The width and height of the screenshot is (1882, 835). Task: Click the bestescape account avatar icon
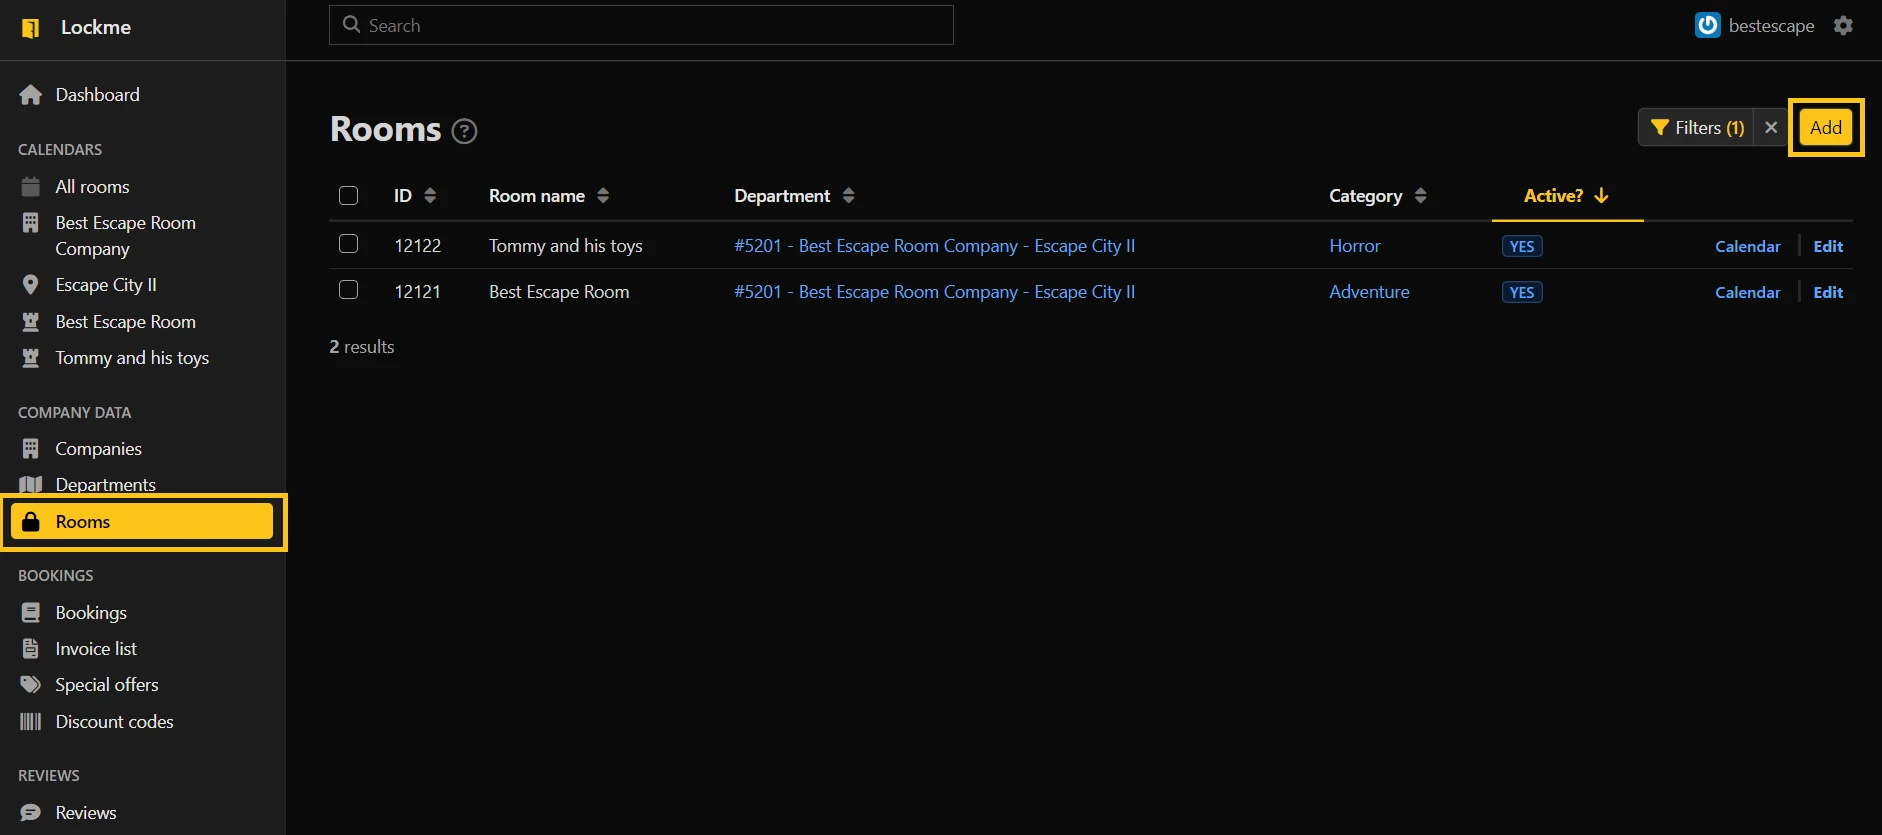(1707, 25)
